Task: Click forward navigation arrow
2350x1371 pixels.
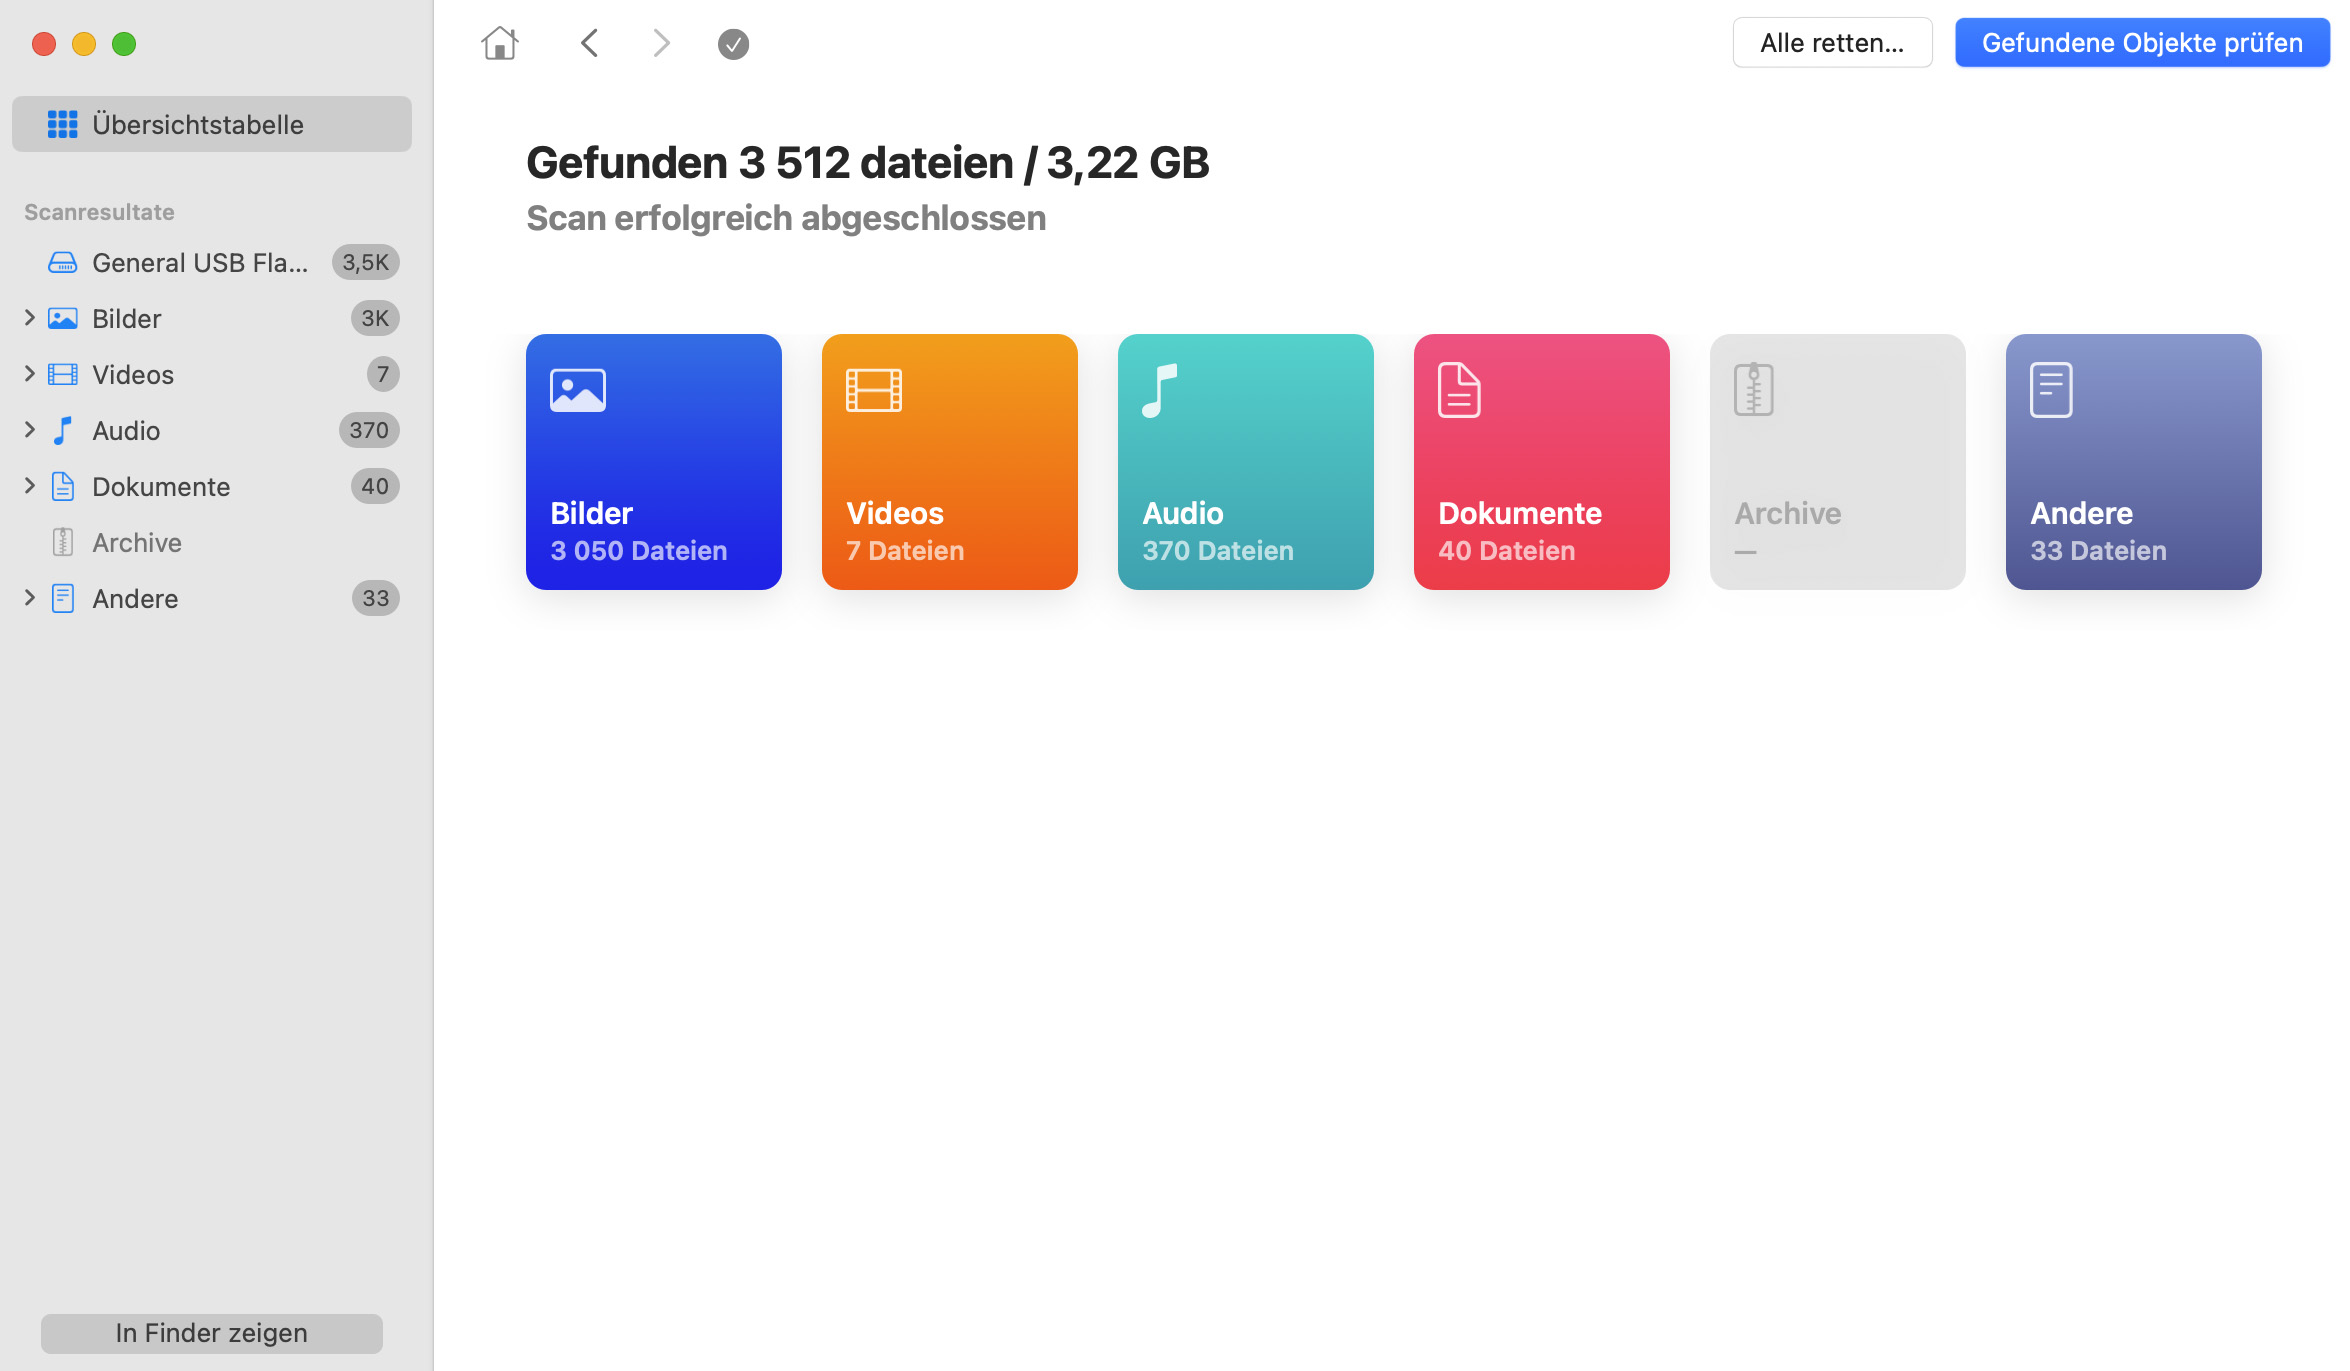Action: 661,44
